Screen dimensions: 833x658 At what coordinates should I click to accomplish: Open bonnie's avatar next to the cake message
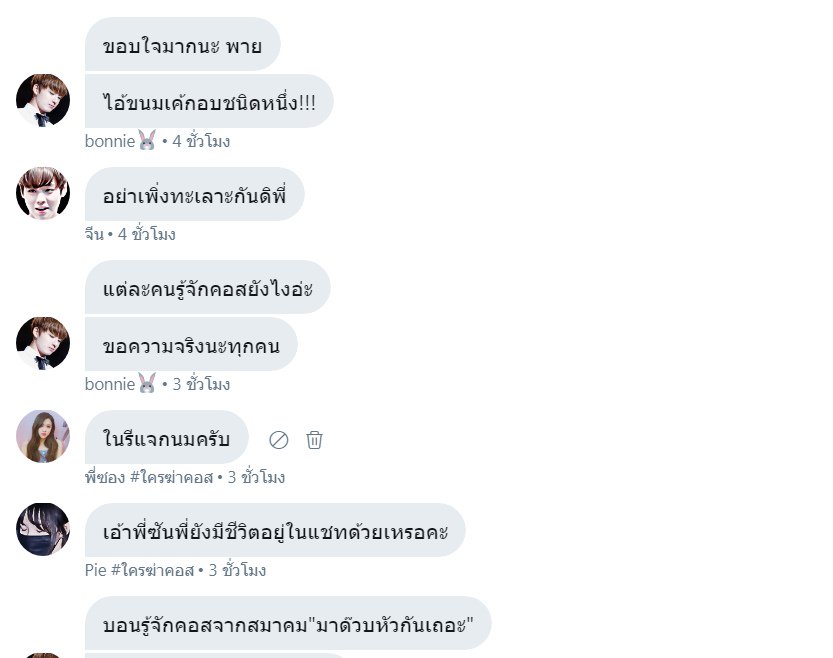coord(43,100)
